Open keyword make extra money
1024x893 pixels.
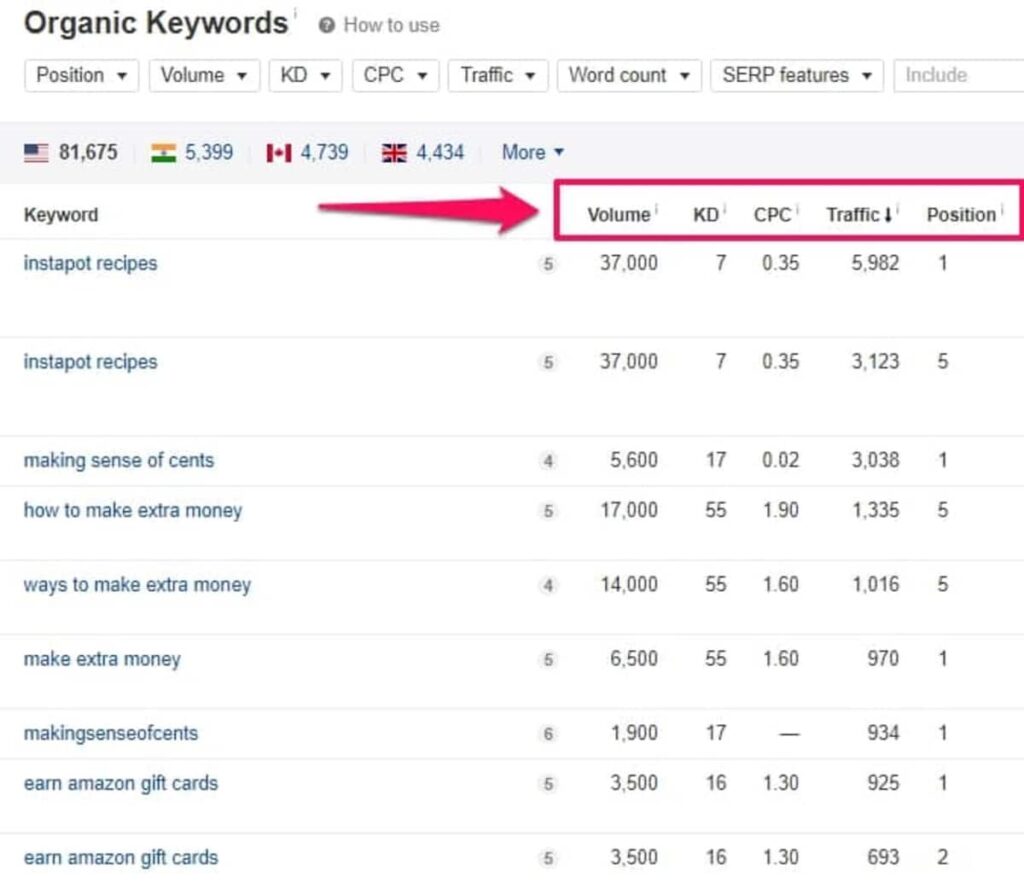click(103, 659)
